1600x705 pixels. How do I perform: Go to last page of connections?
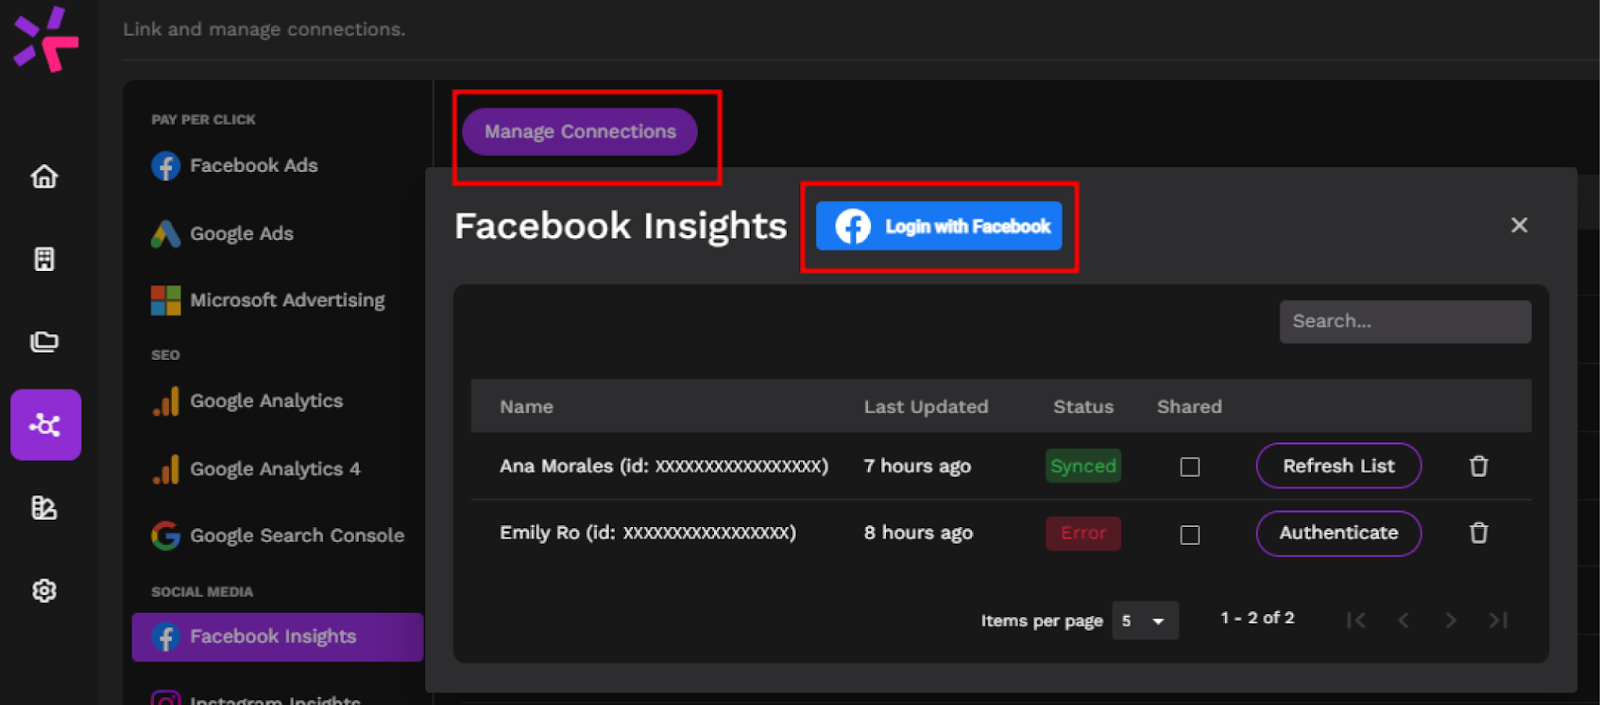pyautogui.click(x=1498, y=620)
